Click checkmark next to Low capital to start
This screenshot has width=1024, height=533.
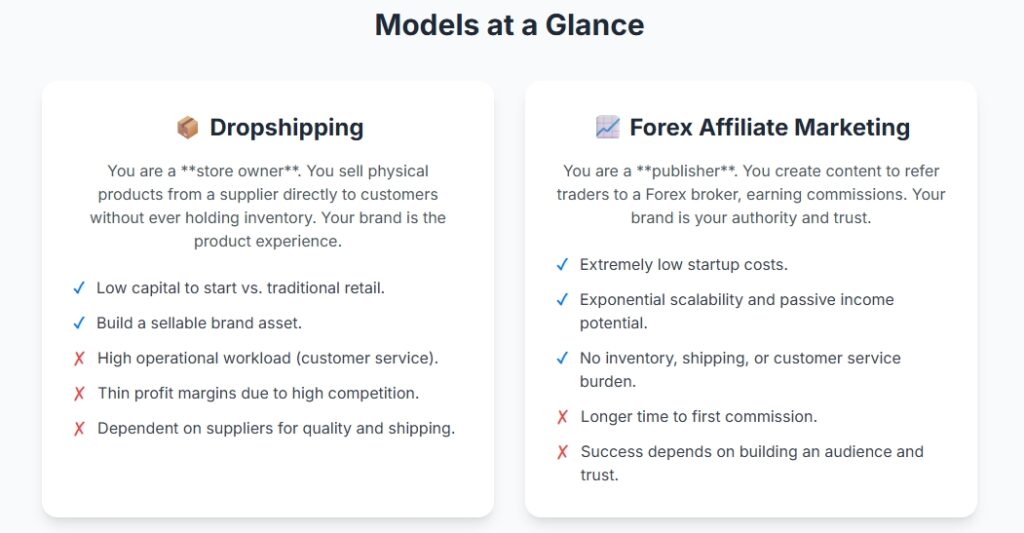[79, 288]
